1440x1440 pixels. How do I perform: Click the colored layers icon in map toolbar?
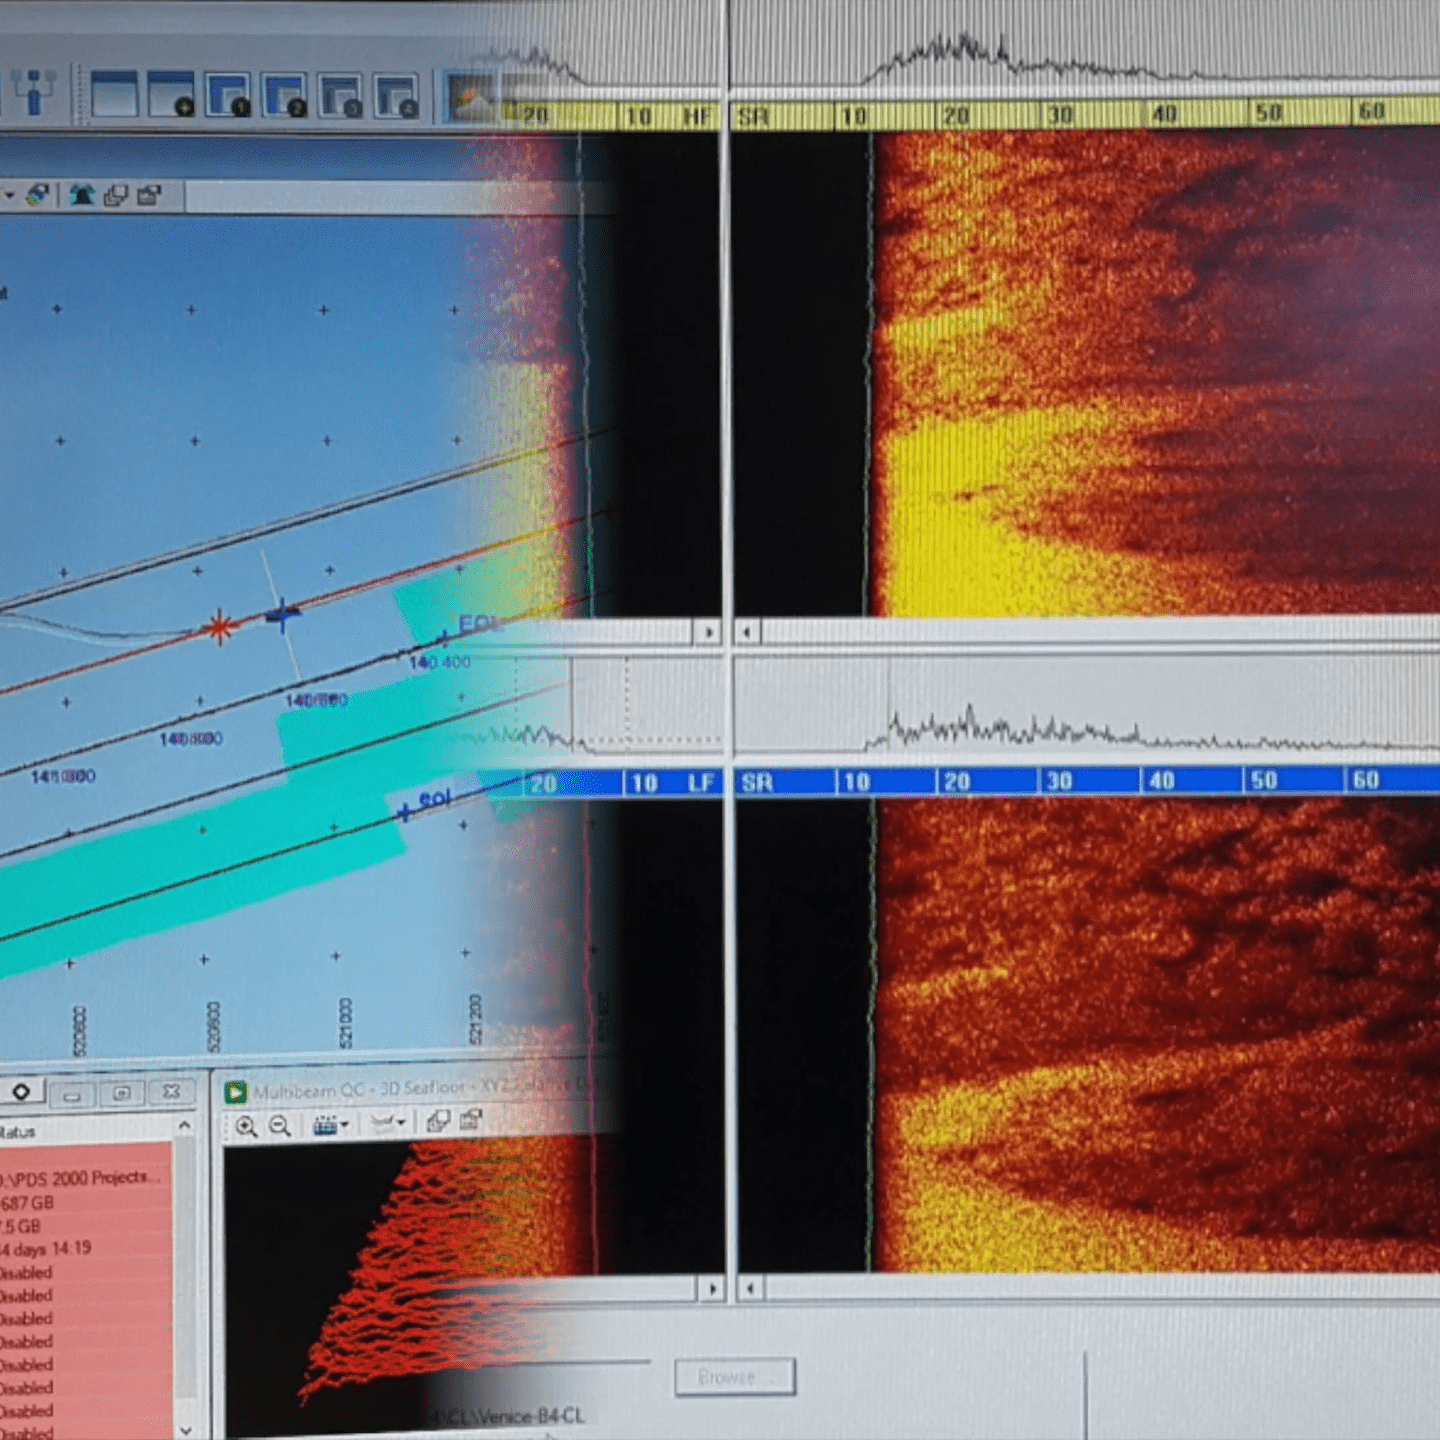38,194
